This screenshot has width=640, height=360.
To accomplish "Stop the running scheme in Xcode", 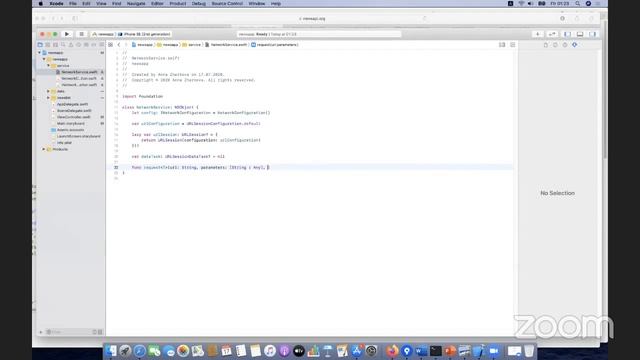I will point(81,34).
